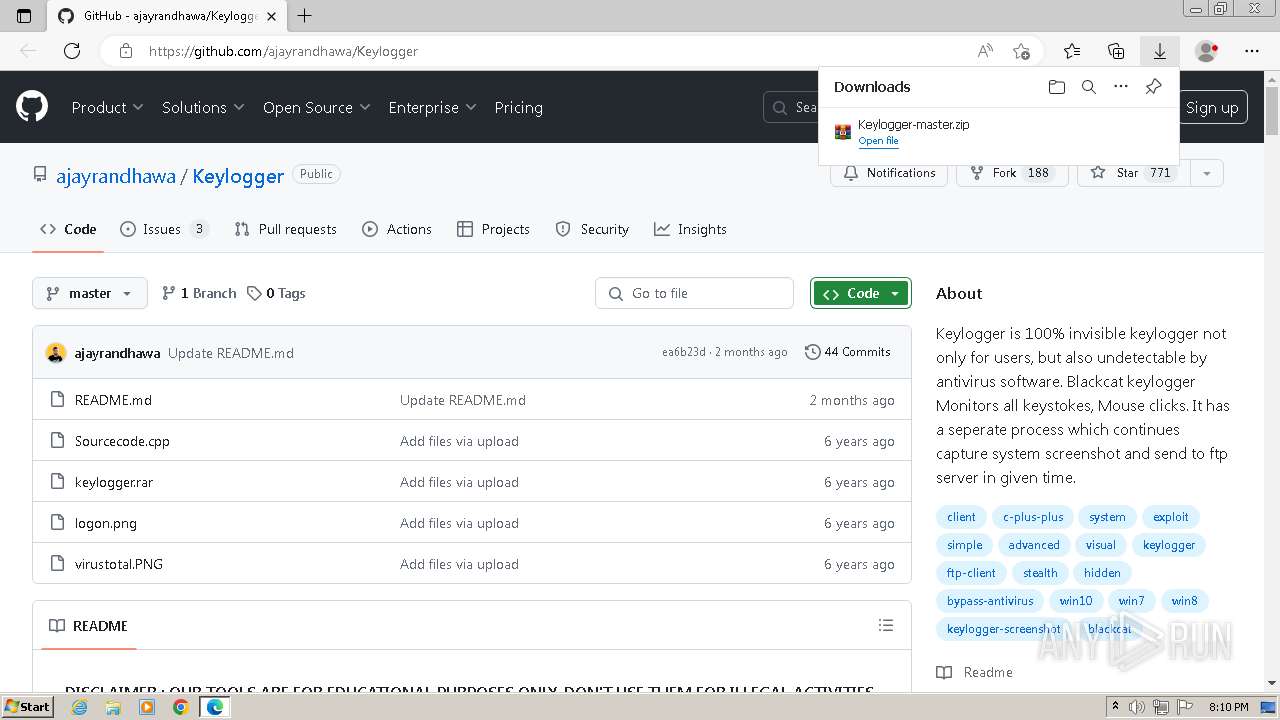
Task: Open README.md file
Action: pos(113,400)
